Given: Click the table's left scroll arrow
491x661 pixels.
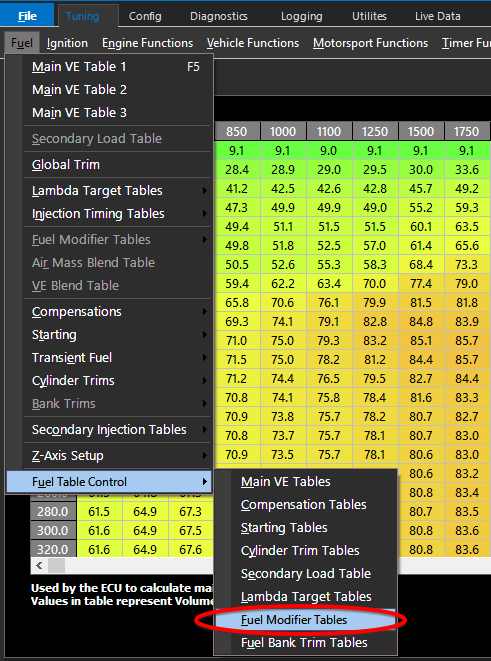Looking at the screenshot, I should 39,565.
